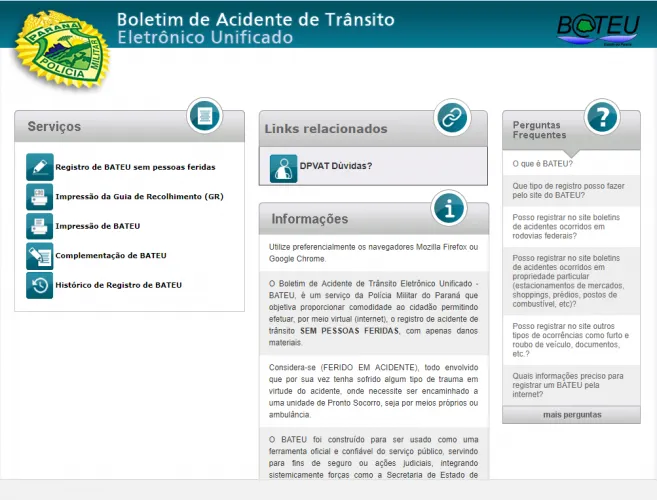Image resolution: width=657 pixels, height=500 pixels.
Task: Open the Impressão de BATEU service
Action: (98, 226)
